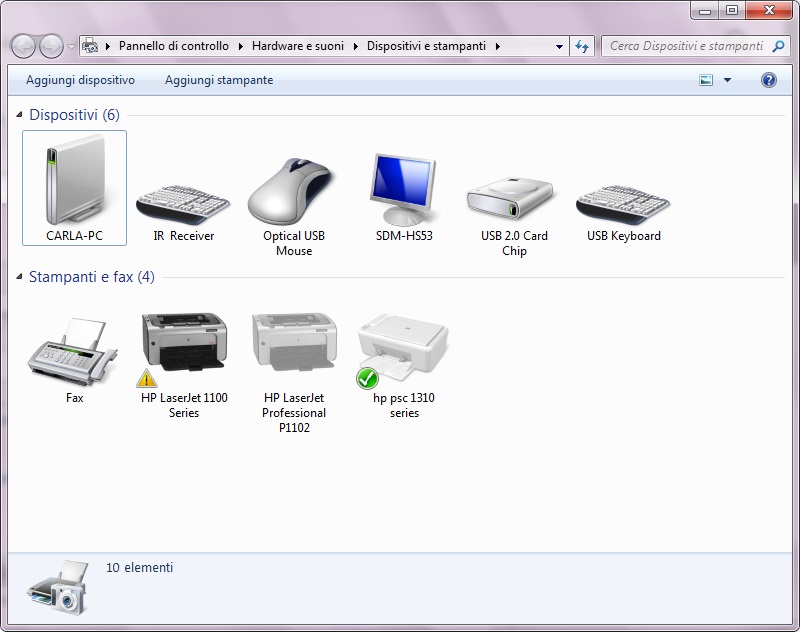The image size is (800, 632).
Task: Open the recent pages dropdown next to forward
Action: 71,46
